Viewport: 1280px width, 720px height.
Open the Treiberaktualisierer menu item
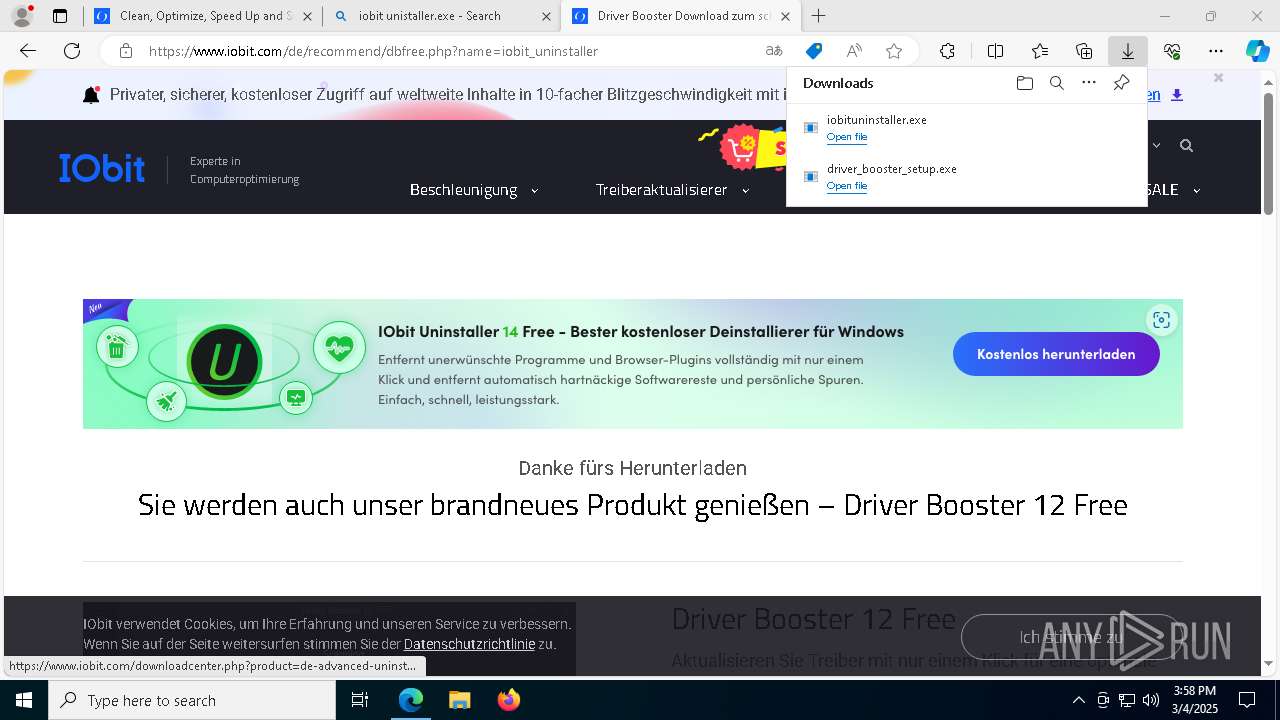(661, 190)
